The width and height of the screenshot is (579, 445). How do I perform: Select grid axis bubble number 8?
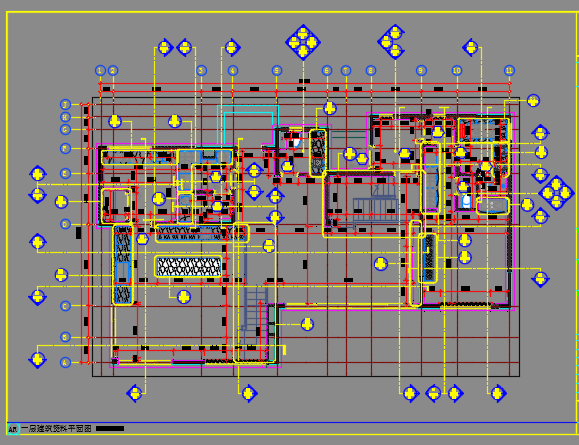[371, 71]
